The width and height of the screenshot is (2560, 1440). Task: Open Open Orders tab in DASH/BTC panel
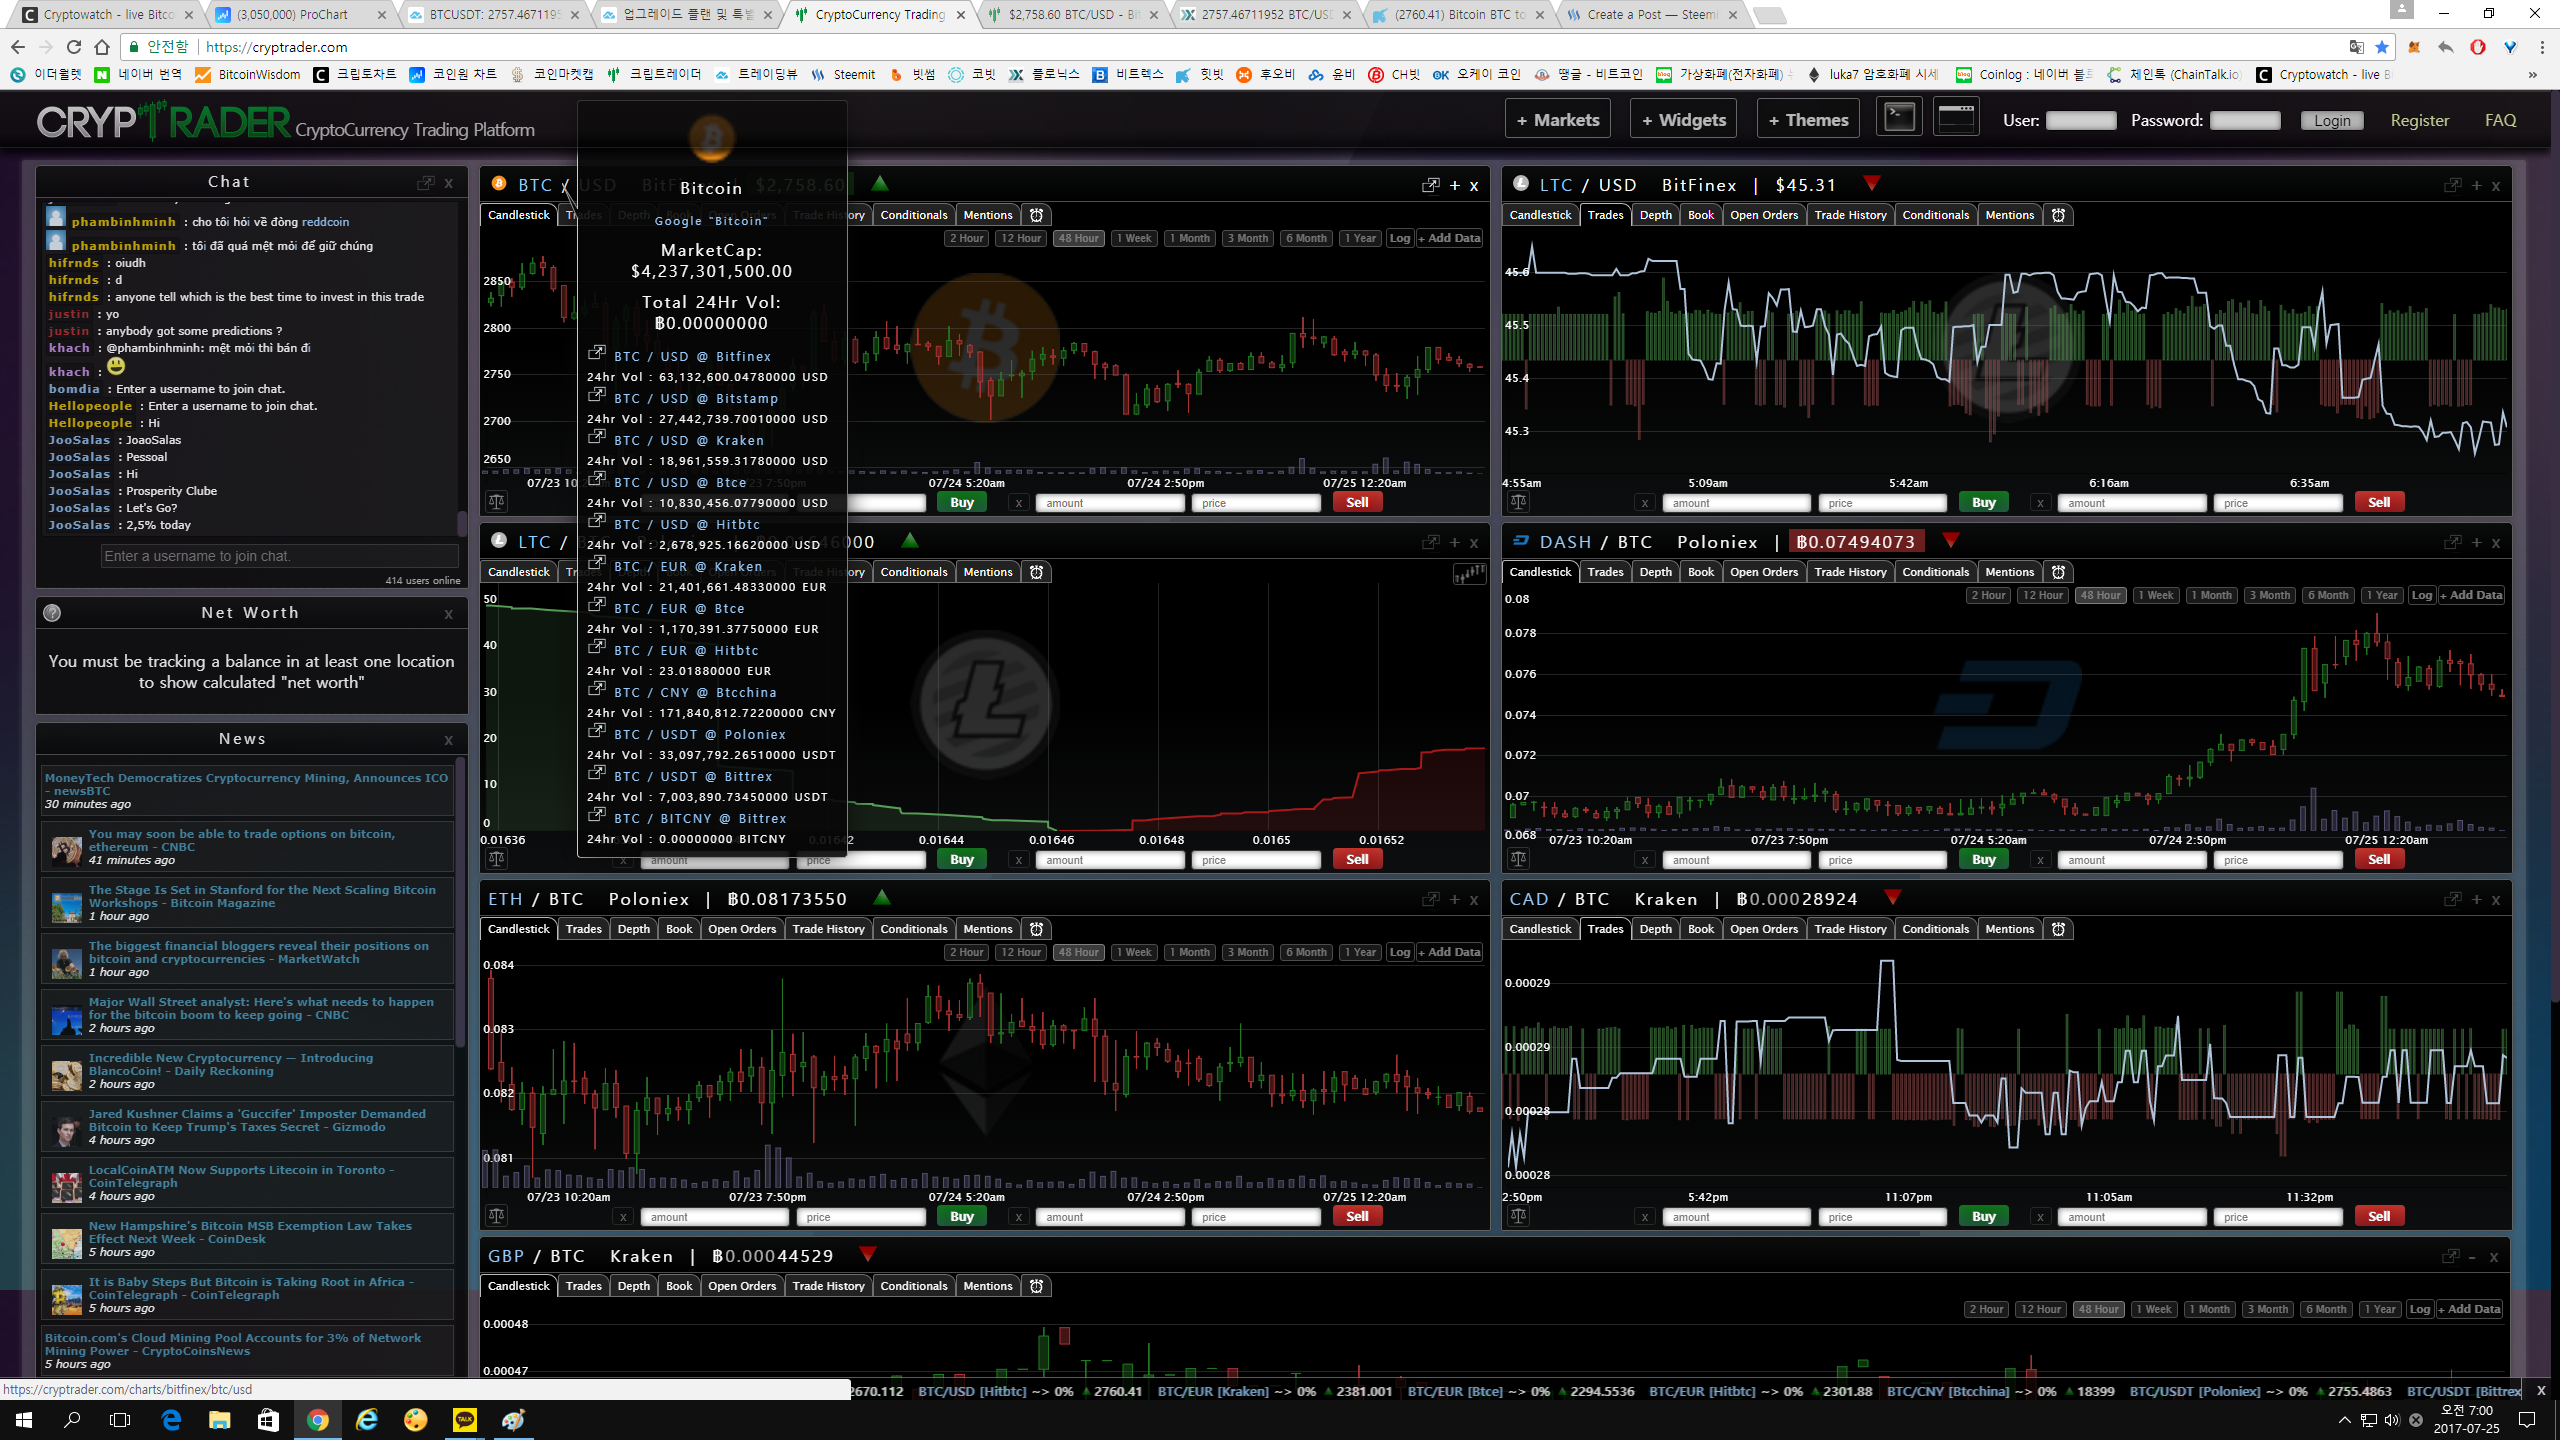[x=1764, y=572]
